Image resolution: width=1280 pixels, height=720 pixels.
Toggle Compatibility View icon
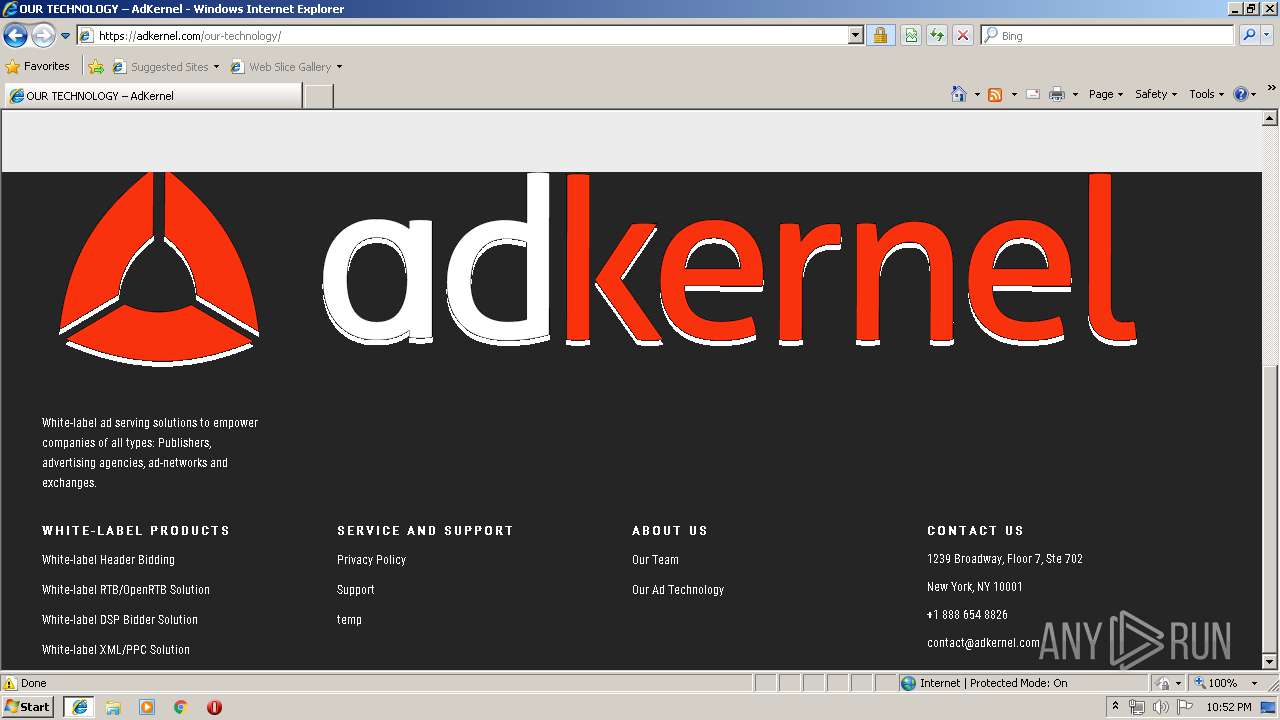[911, 36]
